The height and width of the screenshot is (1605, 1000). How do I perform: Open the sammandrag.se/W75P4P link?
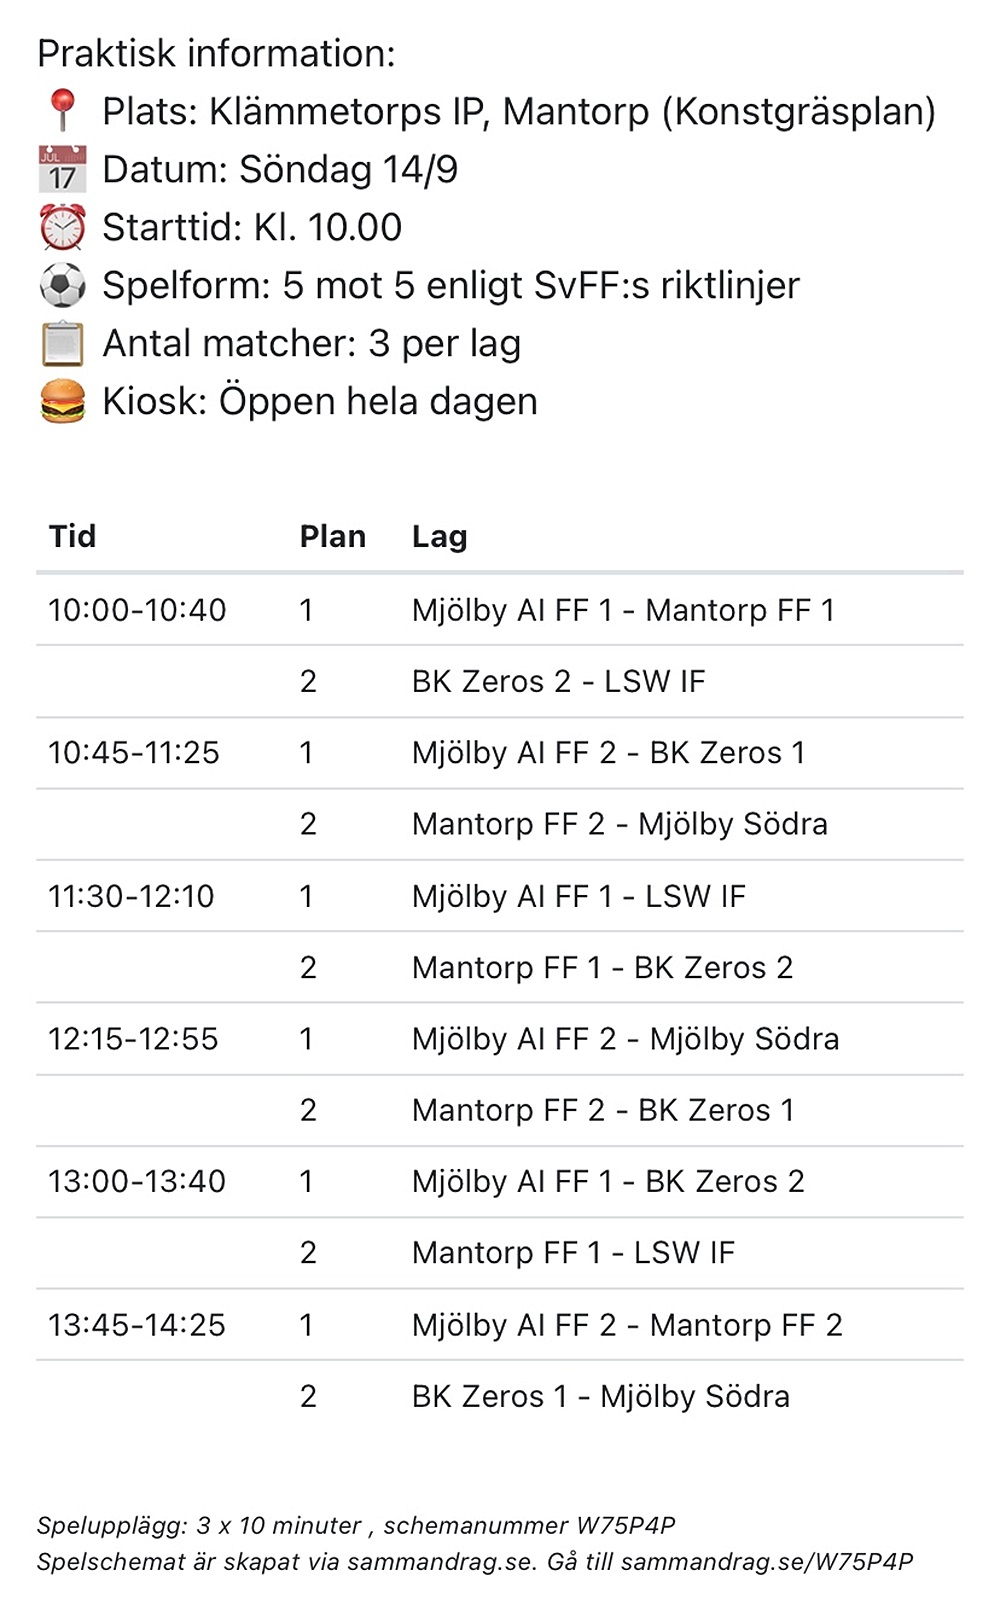[766, 1561]
